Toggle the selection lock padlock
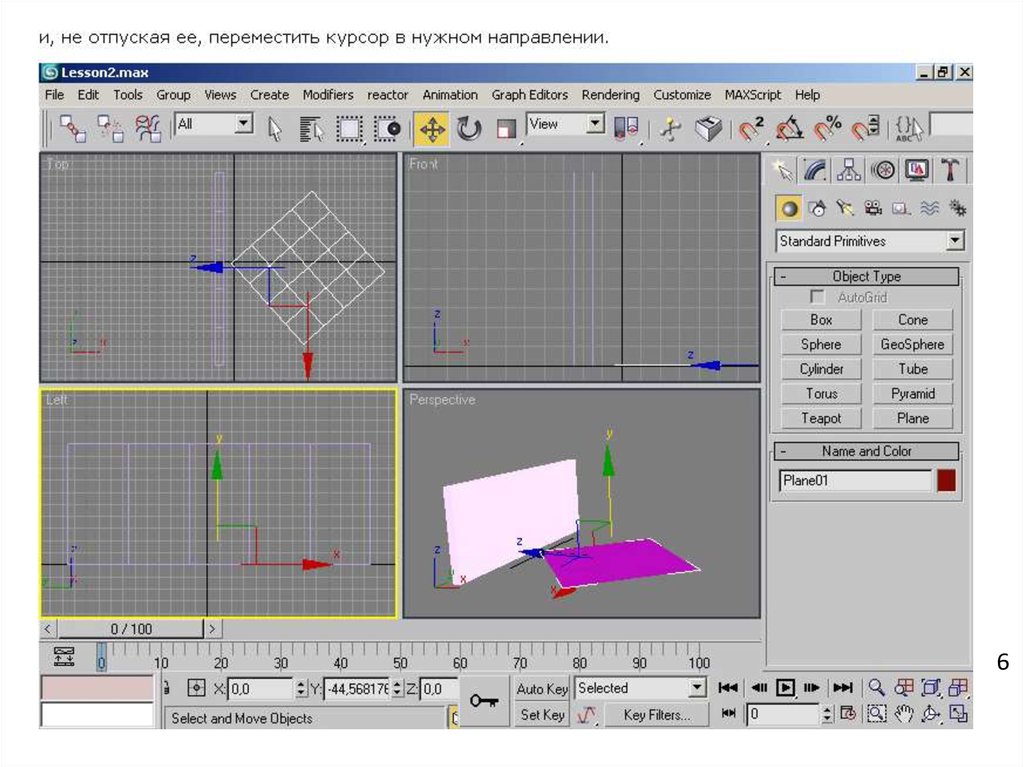Screen dimensions: 1024x767 166,688
